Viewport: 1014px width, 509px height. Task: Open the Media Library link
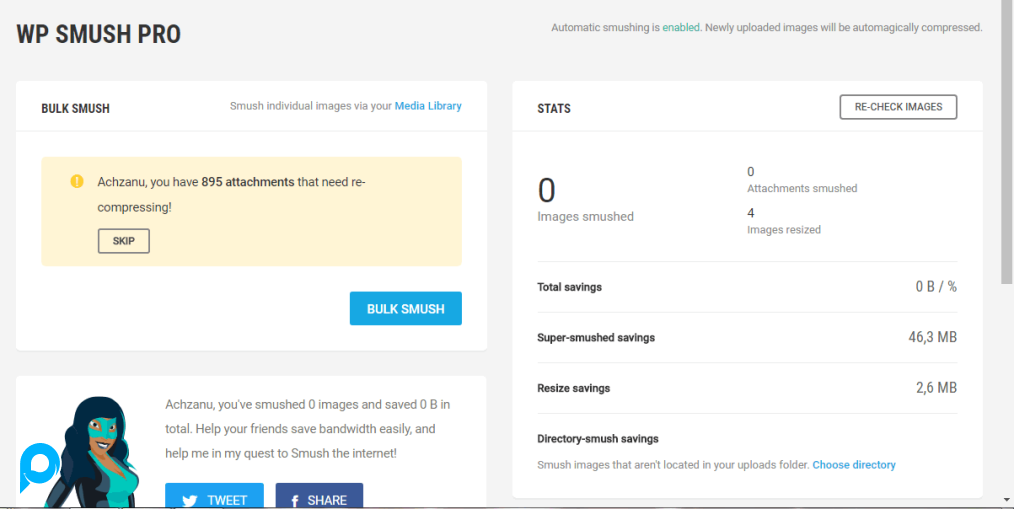(428, 106)
